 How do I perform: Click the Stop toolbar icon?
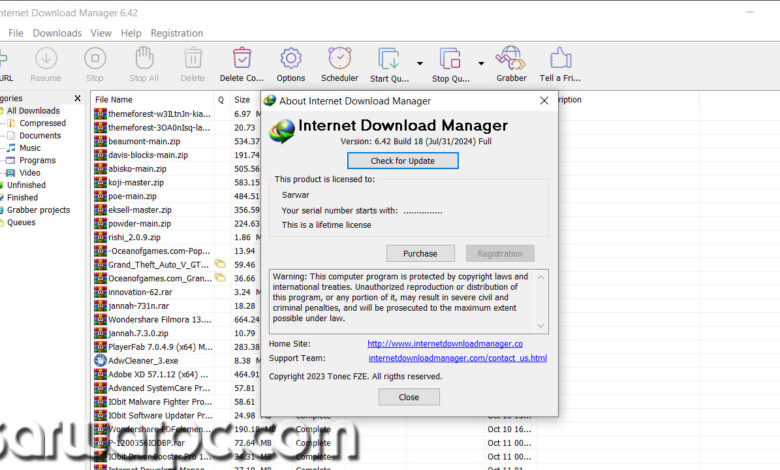(95, 59)
